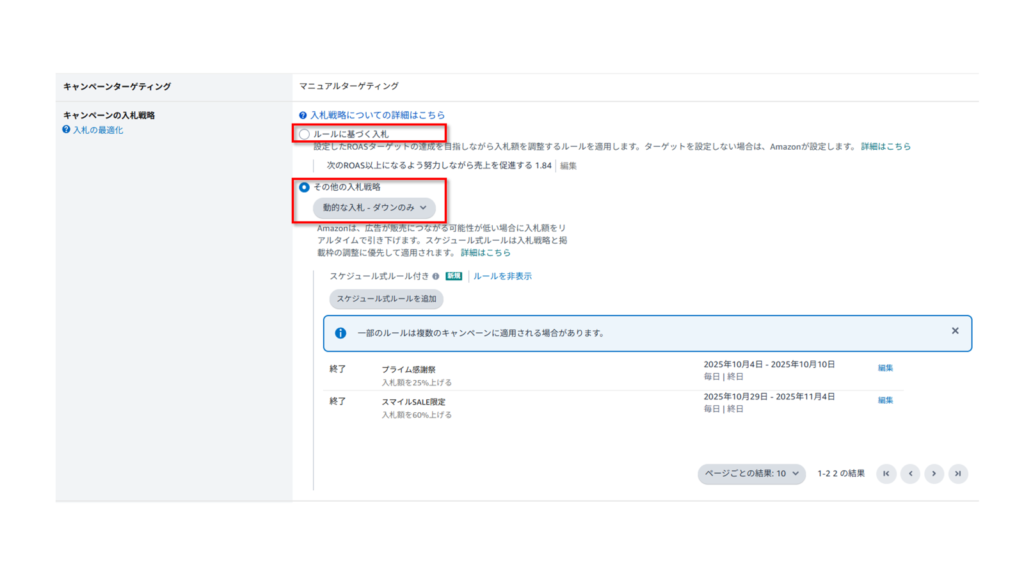1024x576 pixels.
Task: Click the スケジュール式ルールを追加 button
Action: point(387,299)
